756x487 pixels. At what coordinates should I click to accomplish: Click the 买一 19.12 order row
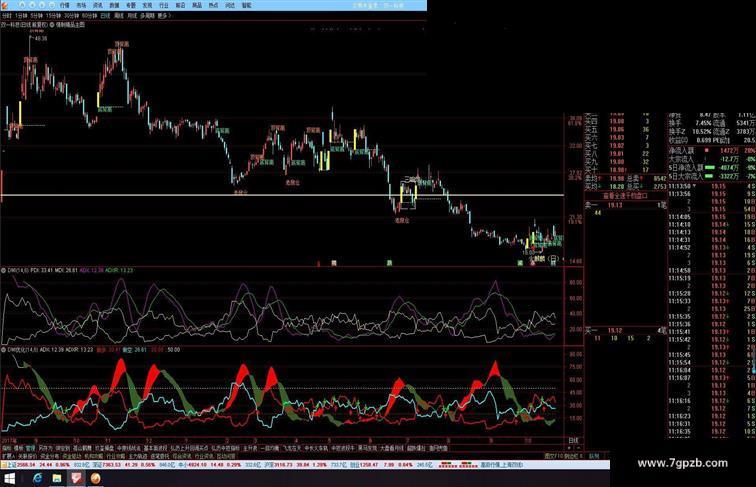625,331
